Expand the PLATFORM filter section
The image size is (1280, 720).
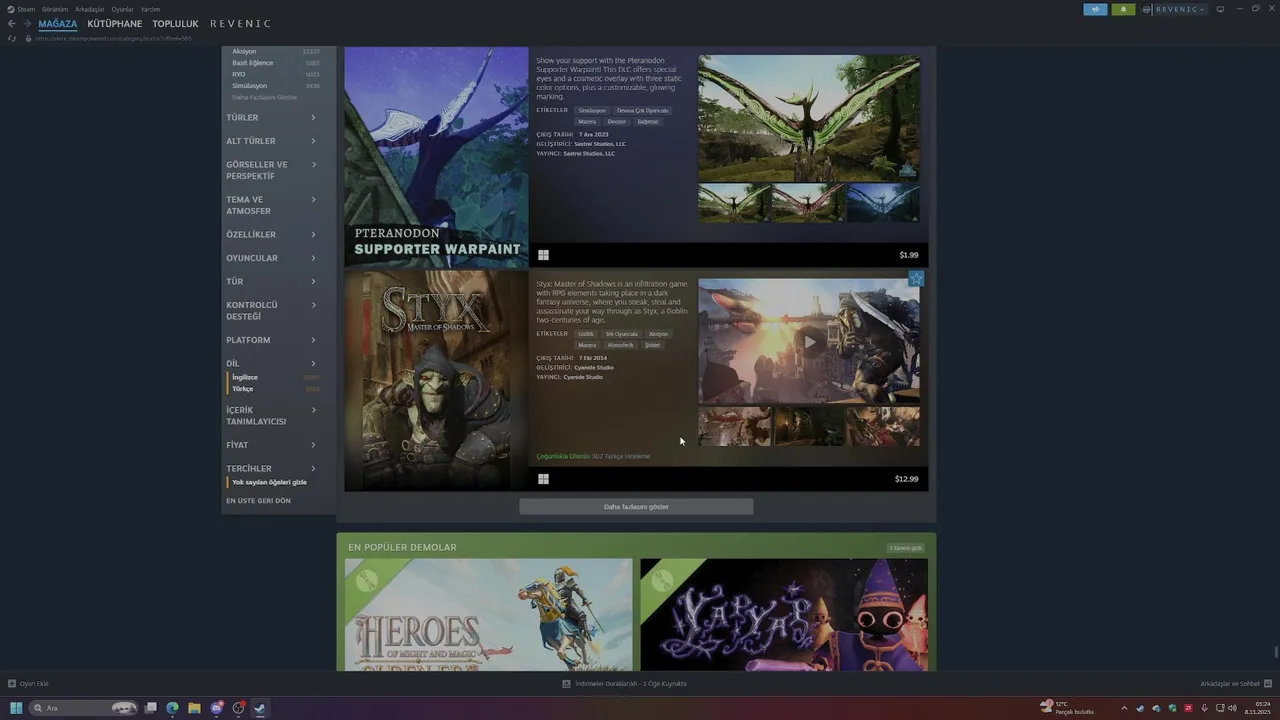pyautogui.click(x=271, y=340)
